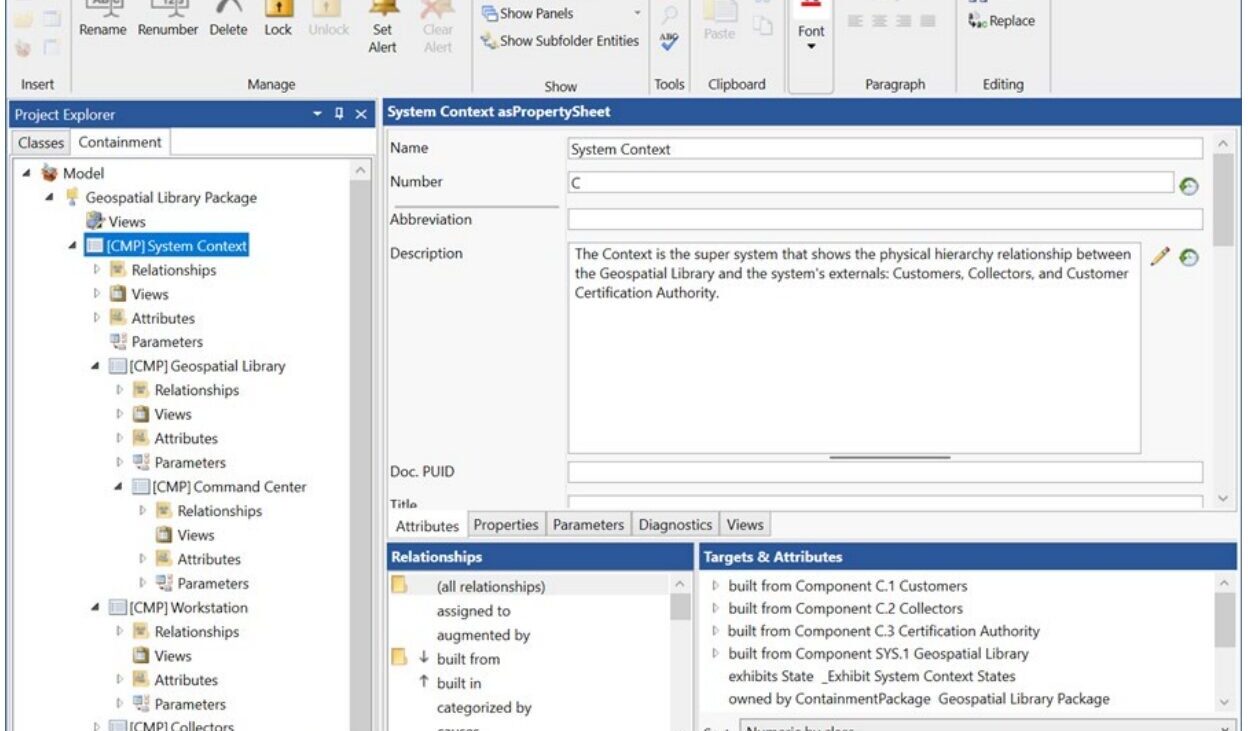This screenshot has height=731, width=1248.
Task: Switch to the Classes tab
Action: click(x=41, y=143)
